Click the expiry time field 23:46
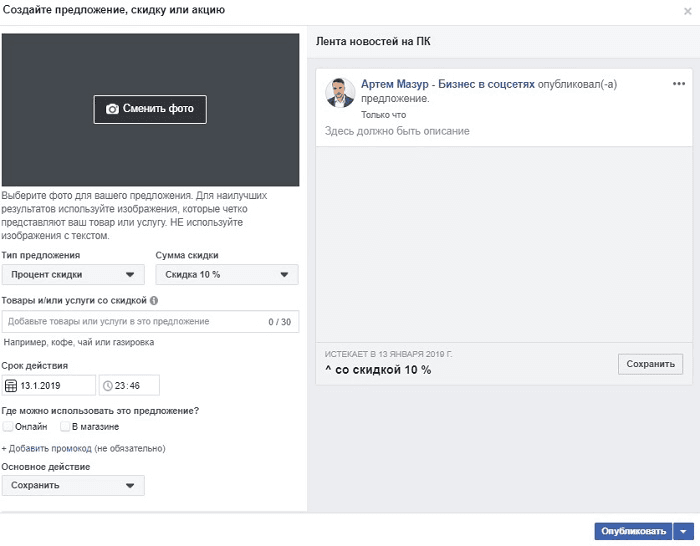This screenshot has width=700, height=546. pyautogui.click(x=129, y=385)
